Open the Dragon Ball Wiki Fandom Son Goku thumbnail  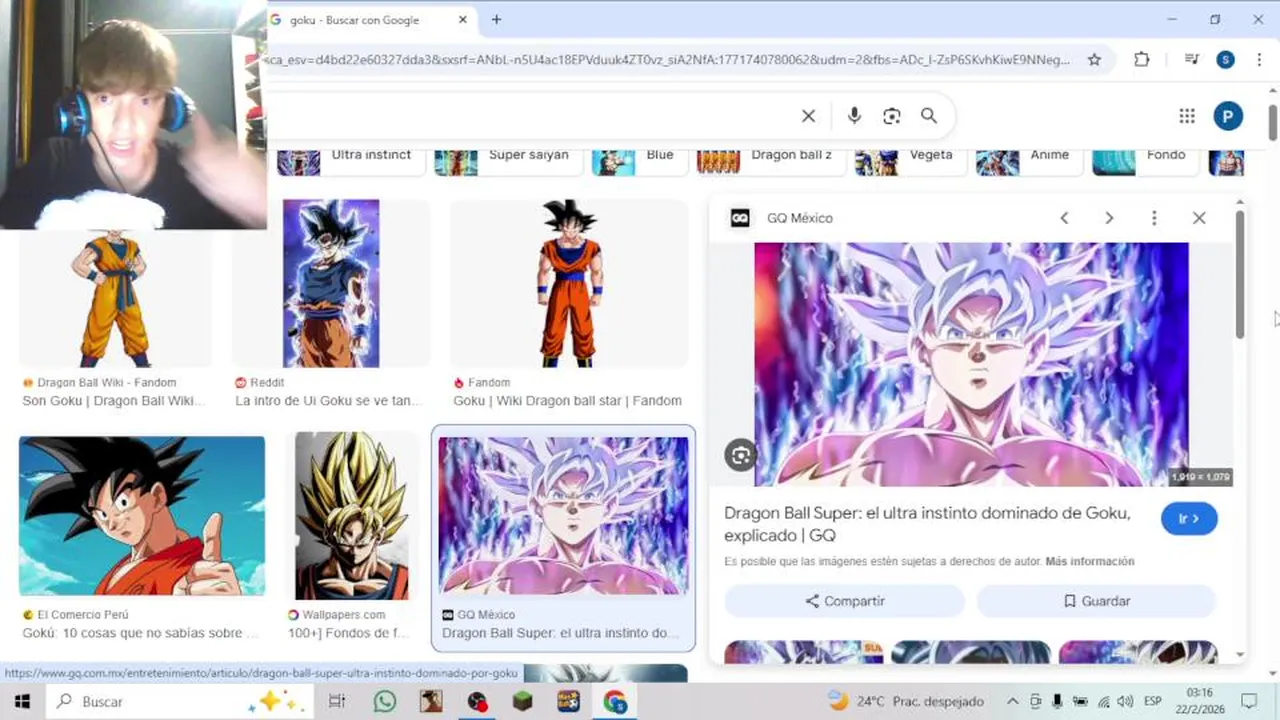115,298
